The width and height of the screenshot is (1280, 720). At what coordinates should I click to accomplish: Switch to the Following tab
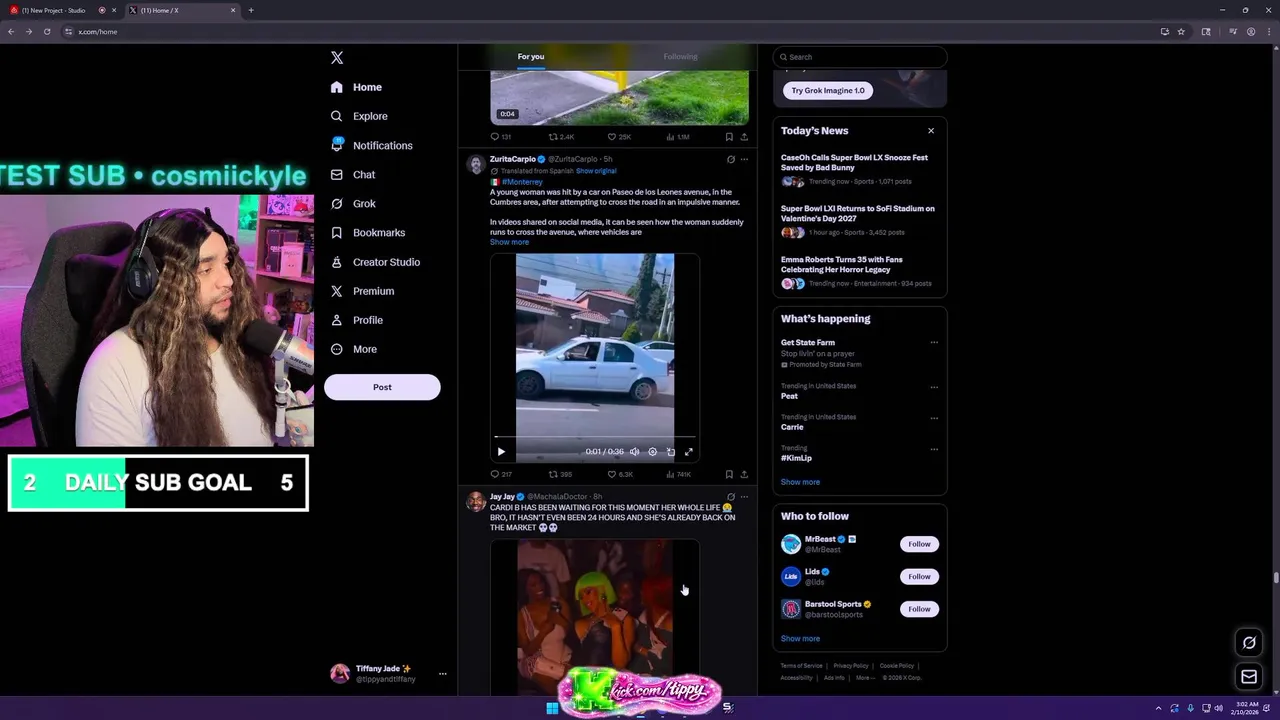(x=680, y=57)
